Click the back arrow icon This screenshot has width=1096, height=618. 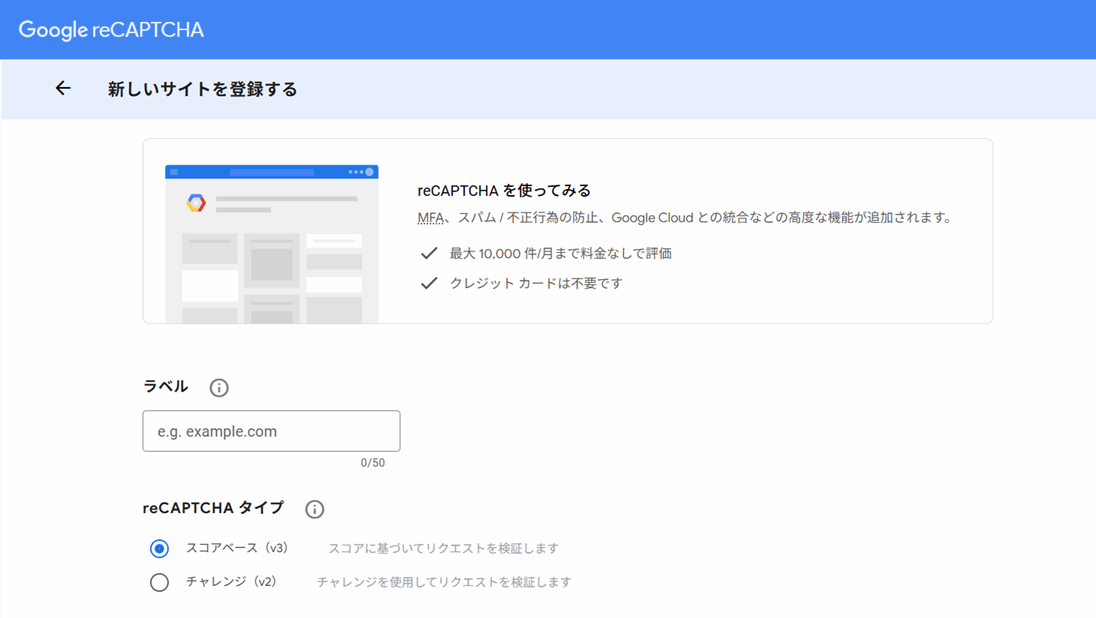[x=63, y=88]
